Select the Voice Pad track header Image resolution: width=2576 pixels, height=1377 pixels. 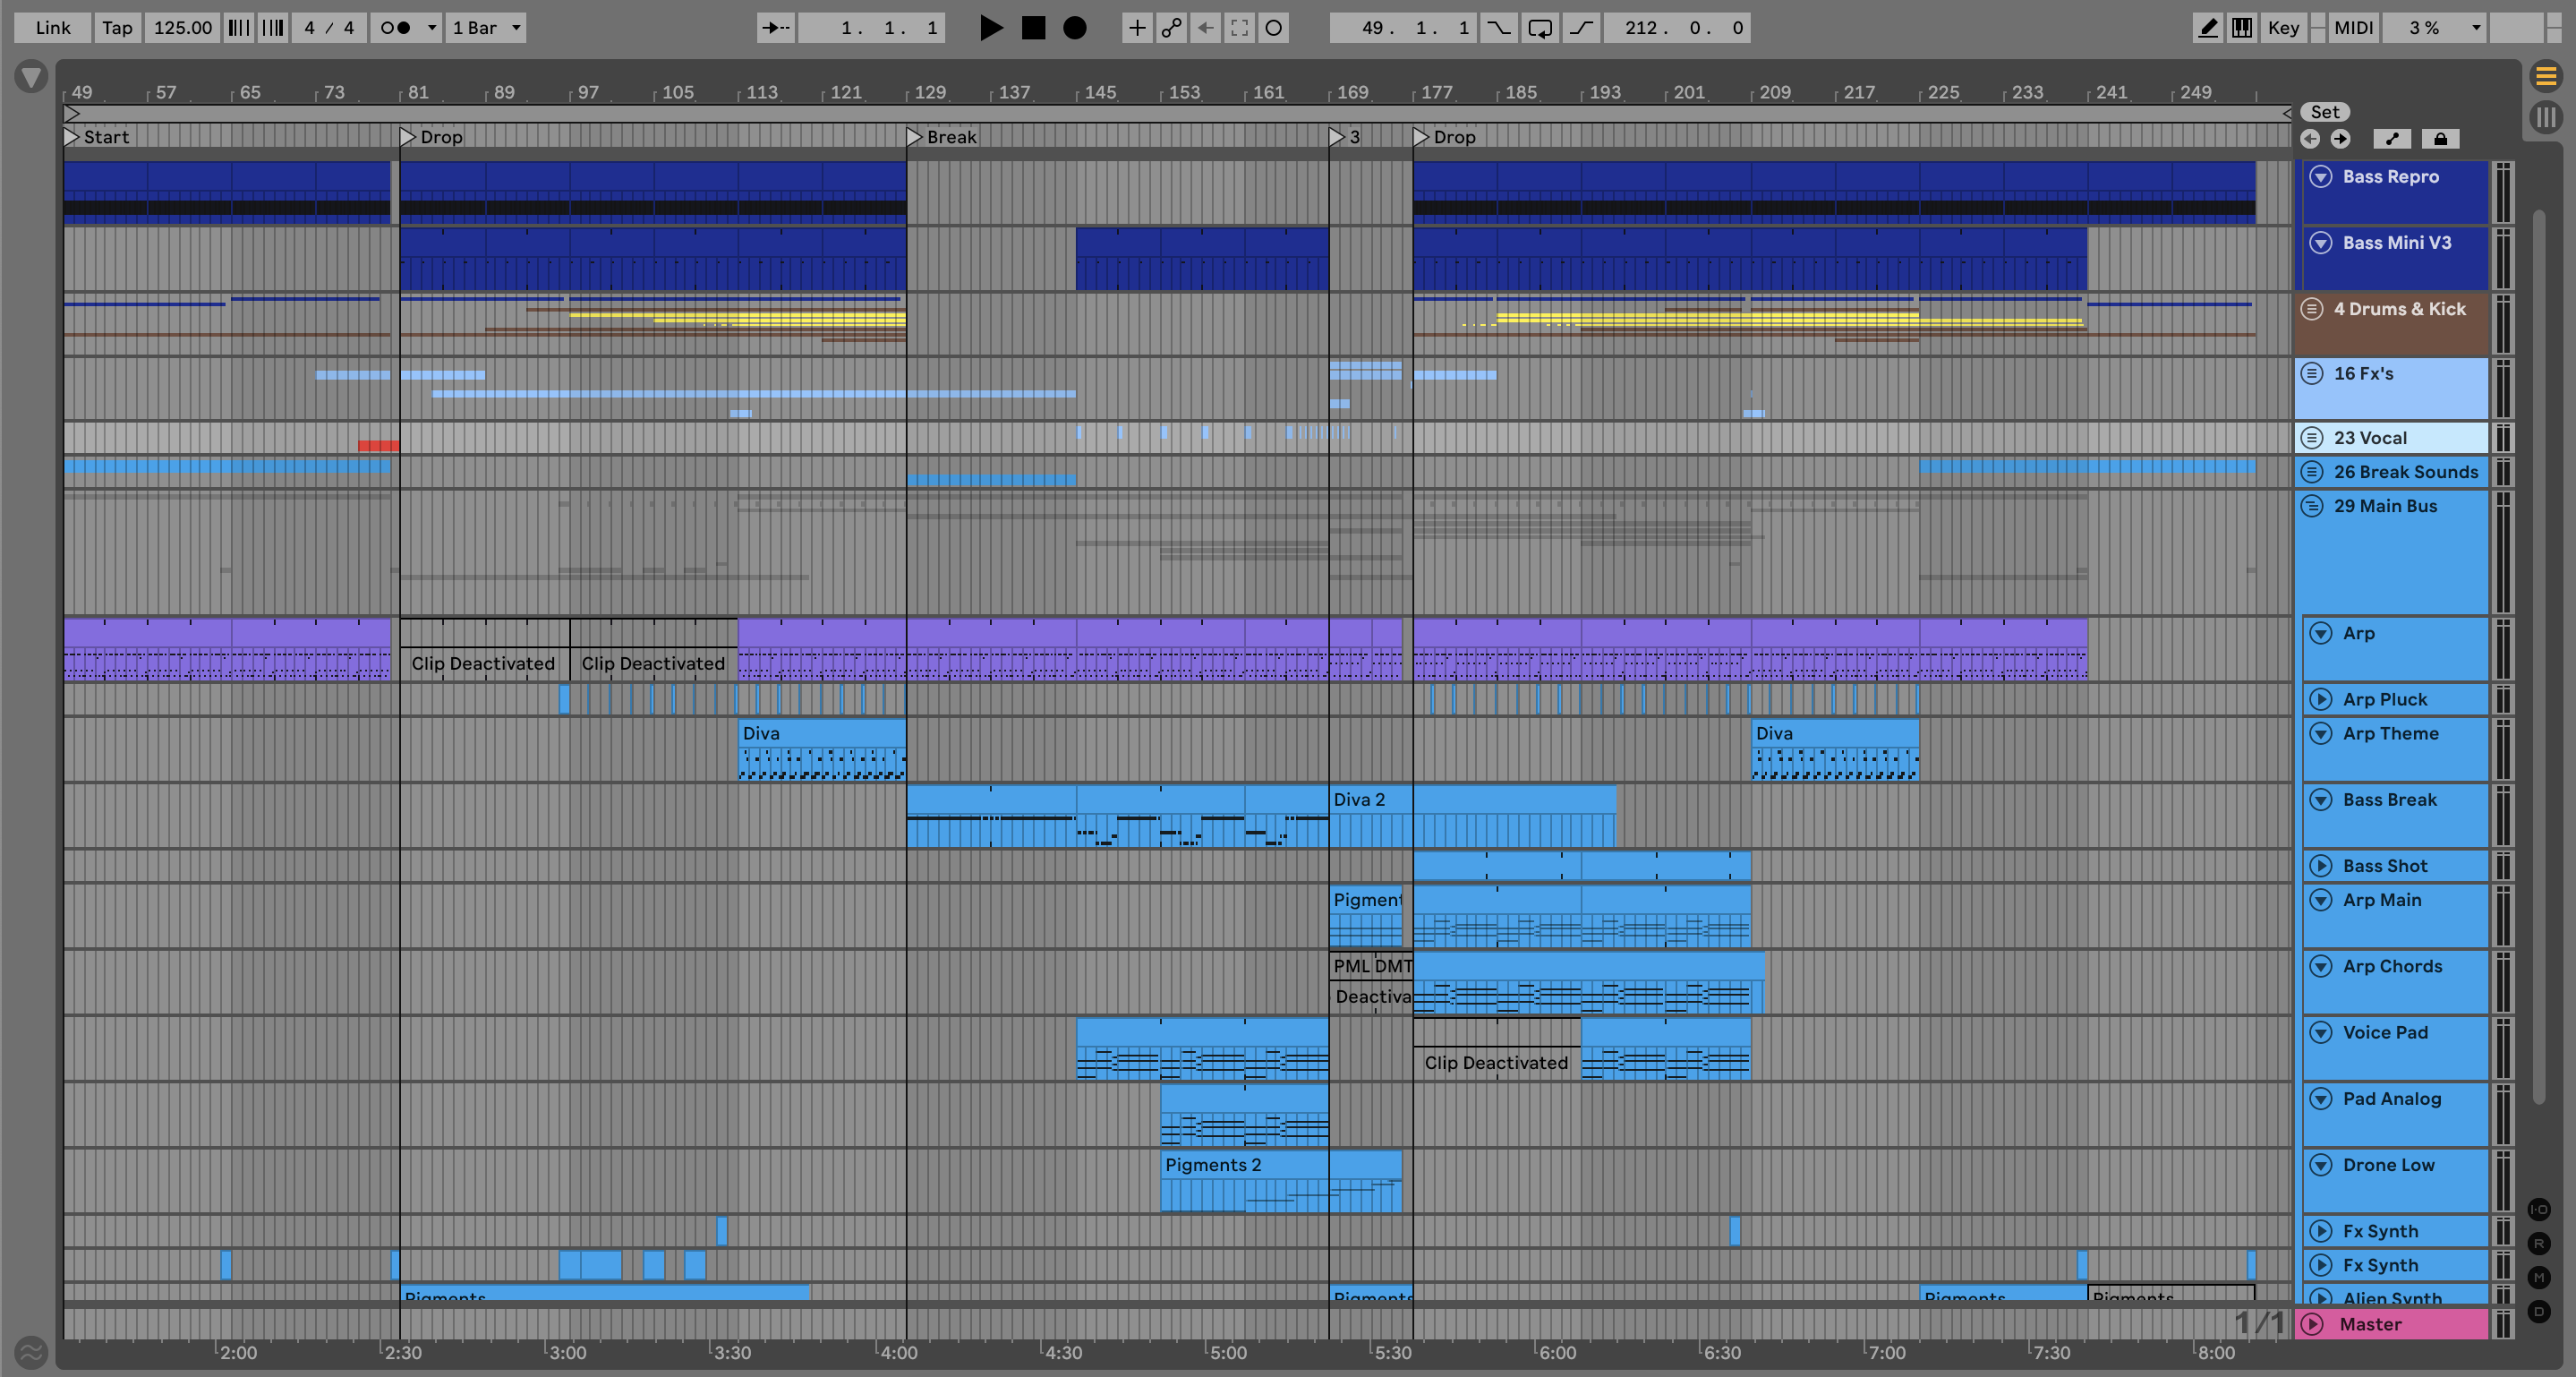point(2395,1048)
